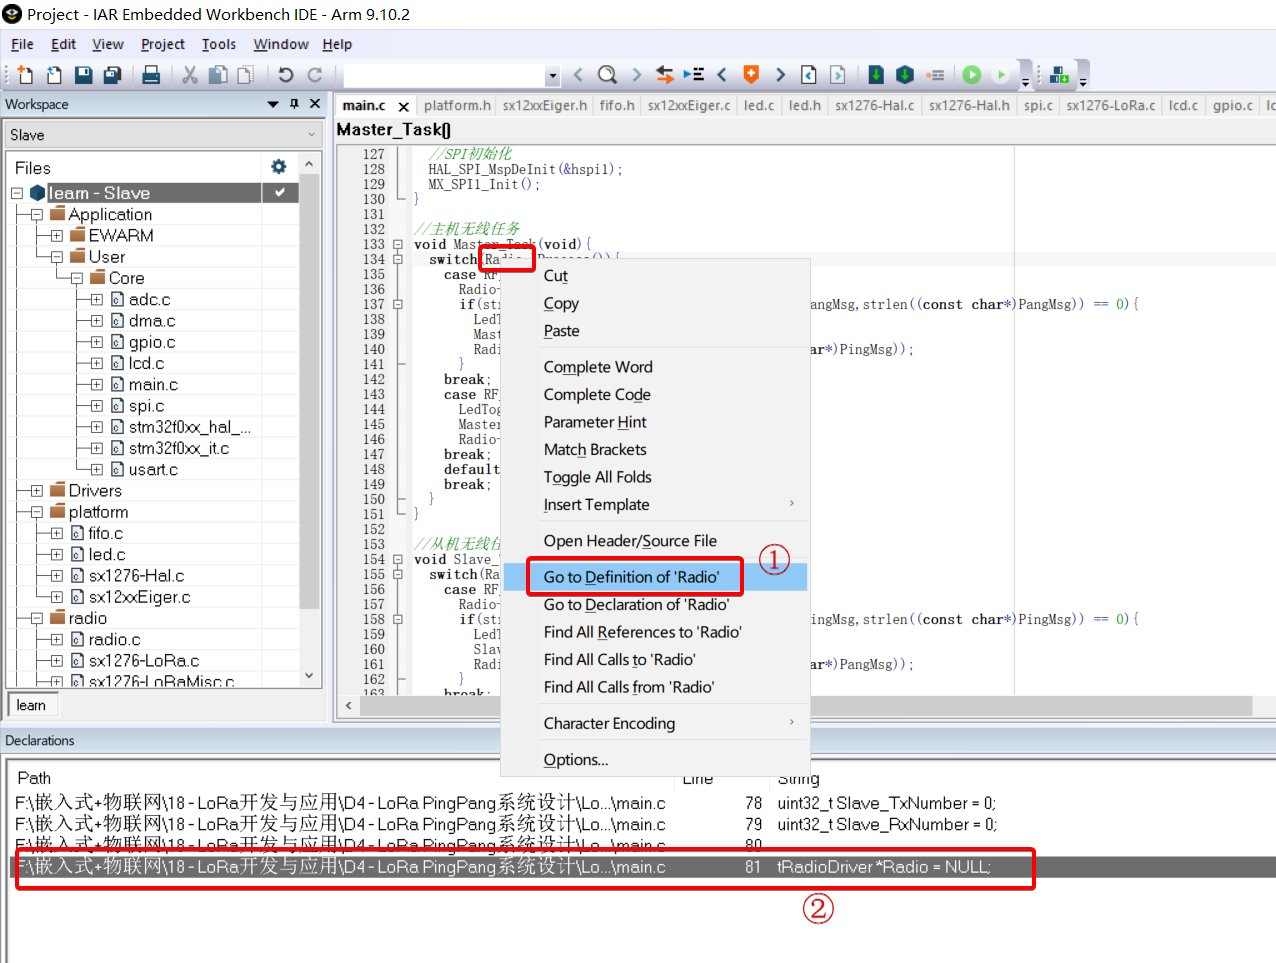Click the Save All toolbar icon
The width and height of the screenshot is (1276, 963).
pyautogui.click(x=113, y=75)
